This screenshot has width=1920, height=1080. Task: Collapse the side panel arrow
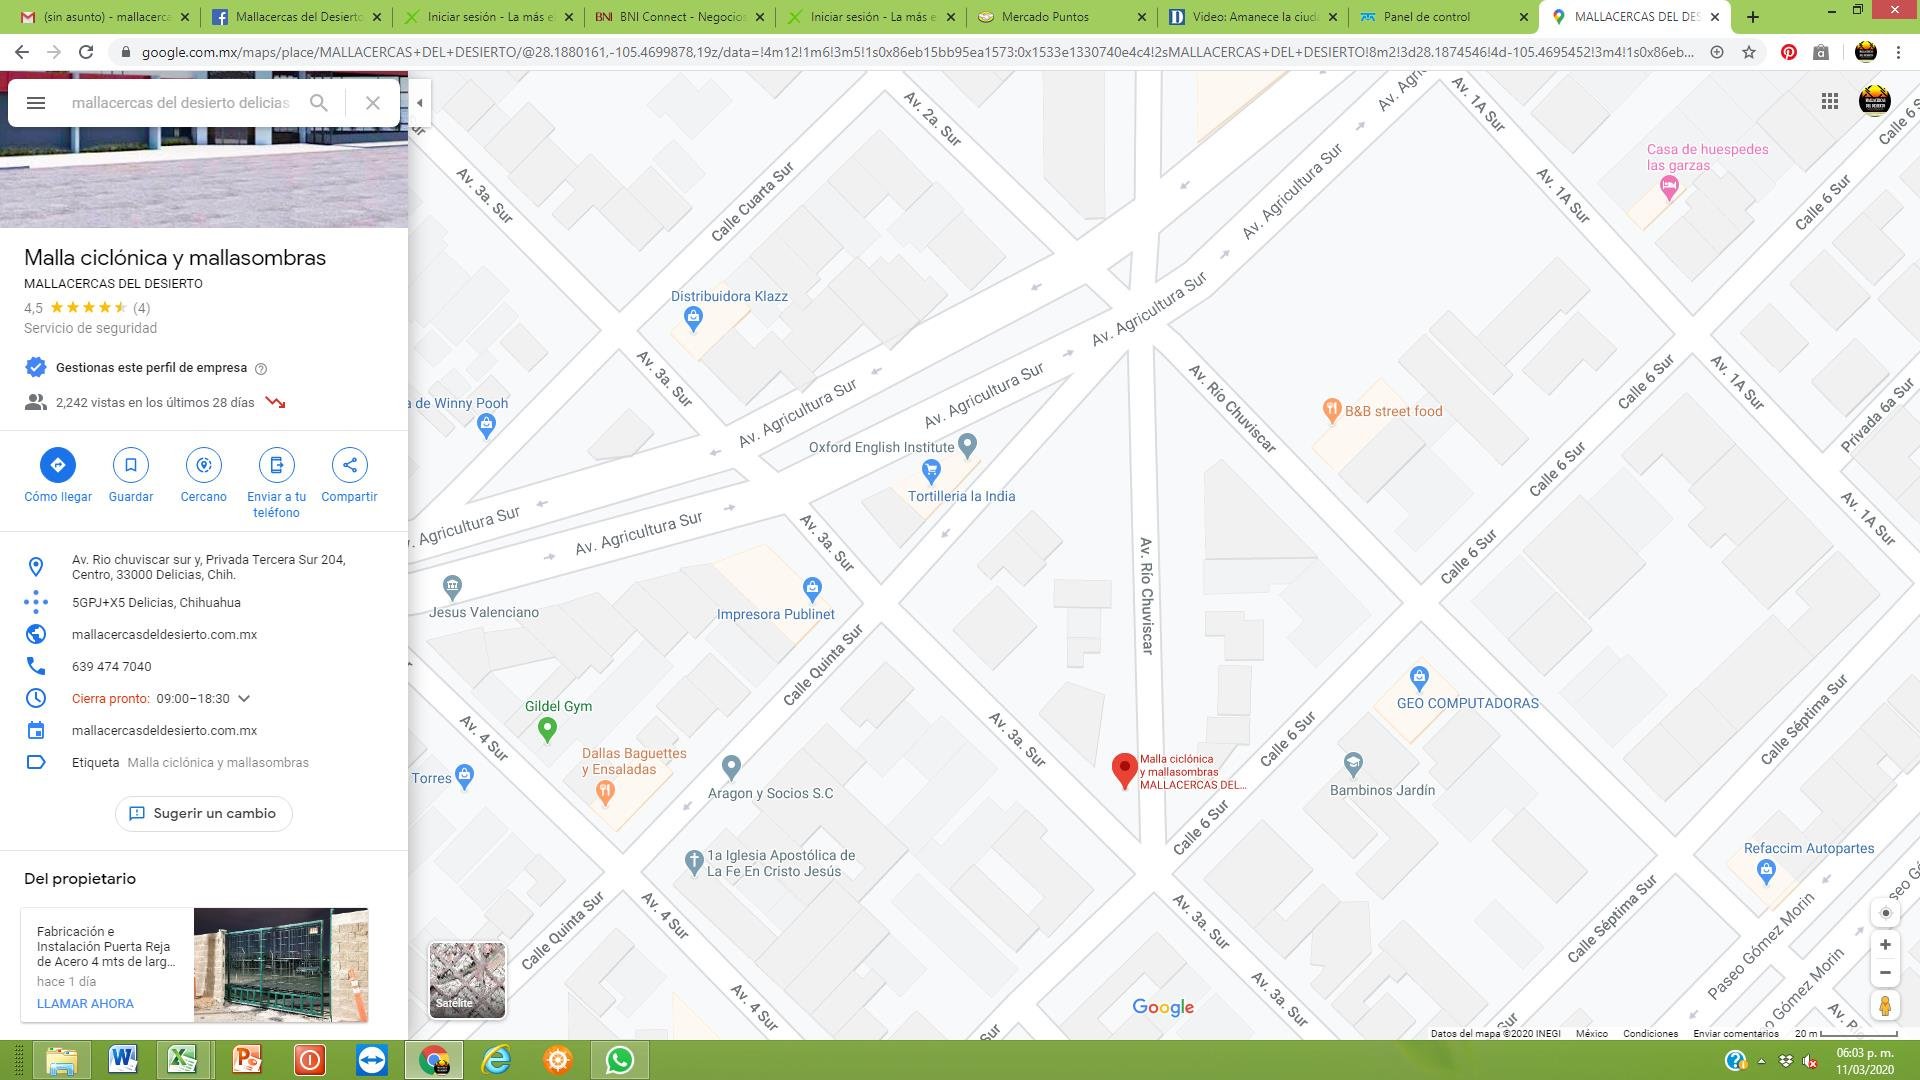[420, 103]
